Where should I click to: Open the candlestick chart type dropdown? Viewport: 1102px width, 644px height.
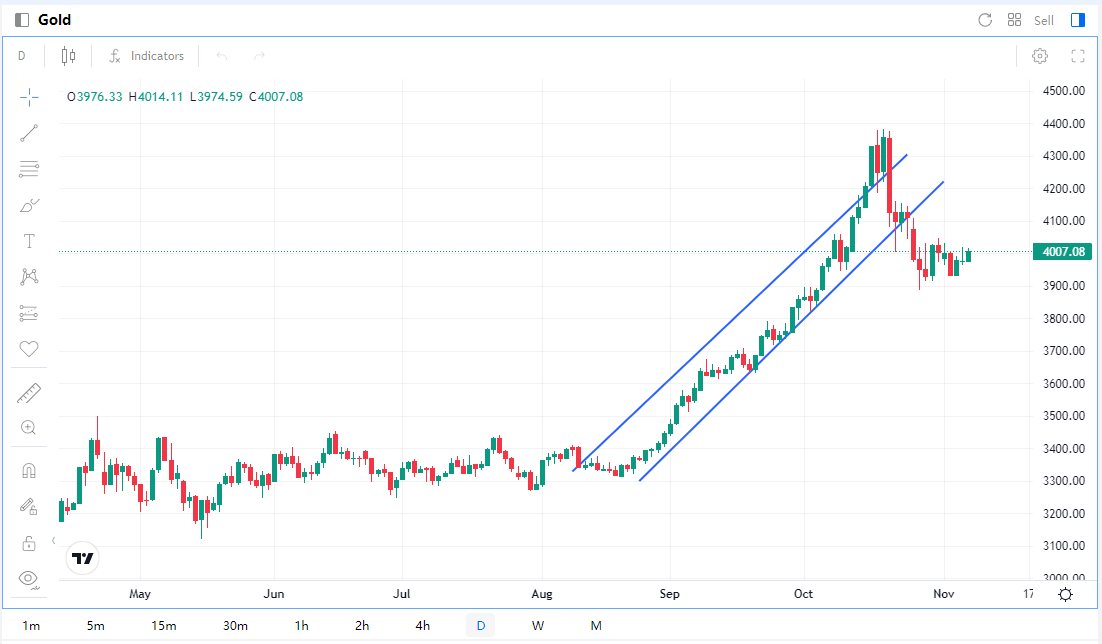tap(68, 56)
